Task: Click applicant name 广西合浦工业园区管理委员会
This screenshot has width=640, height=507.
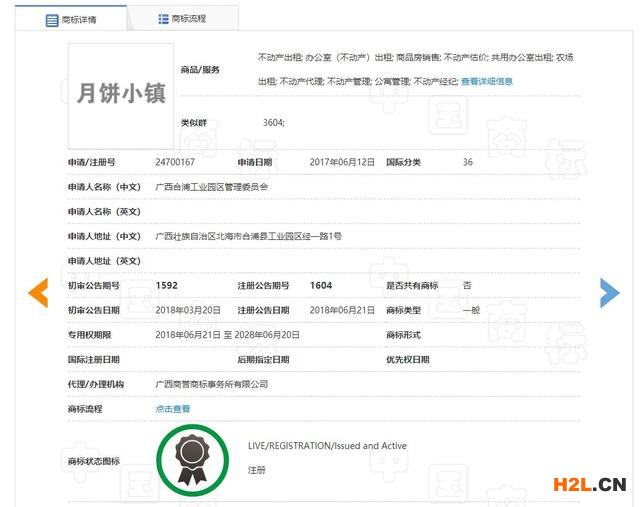Action: (212, 187)
